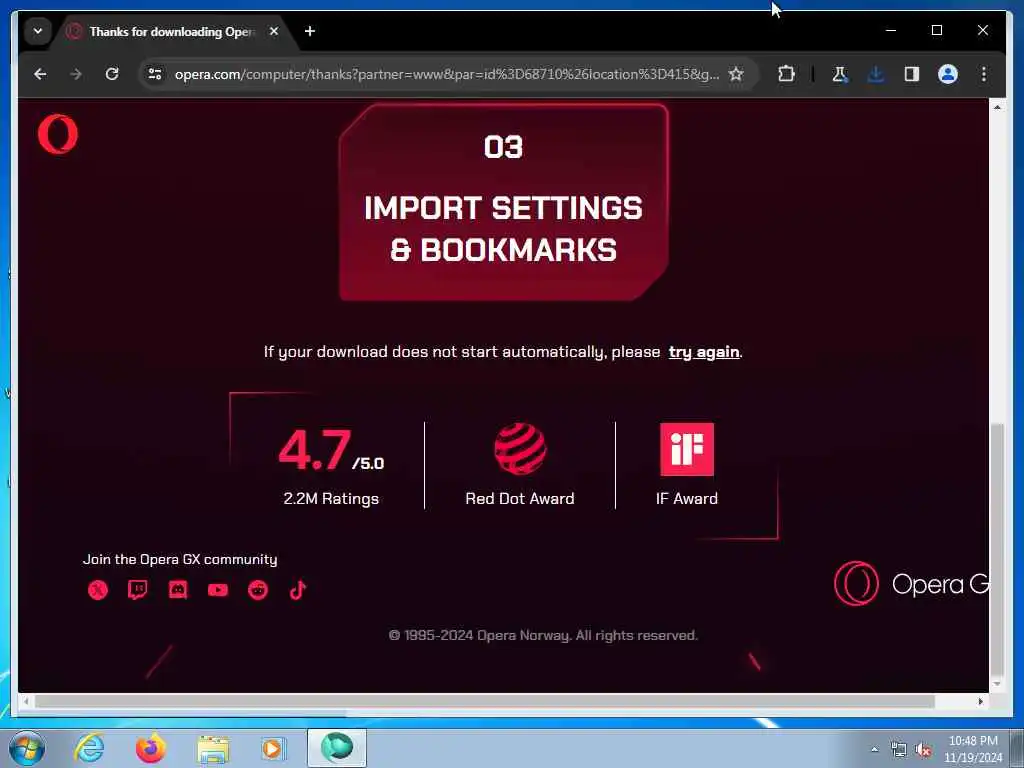Click the Opera logo at page top-left

57,134
